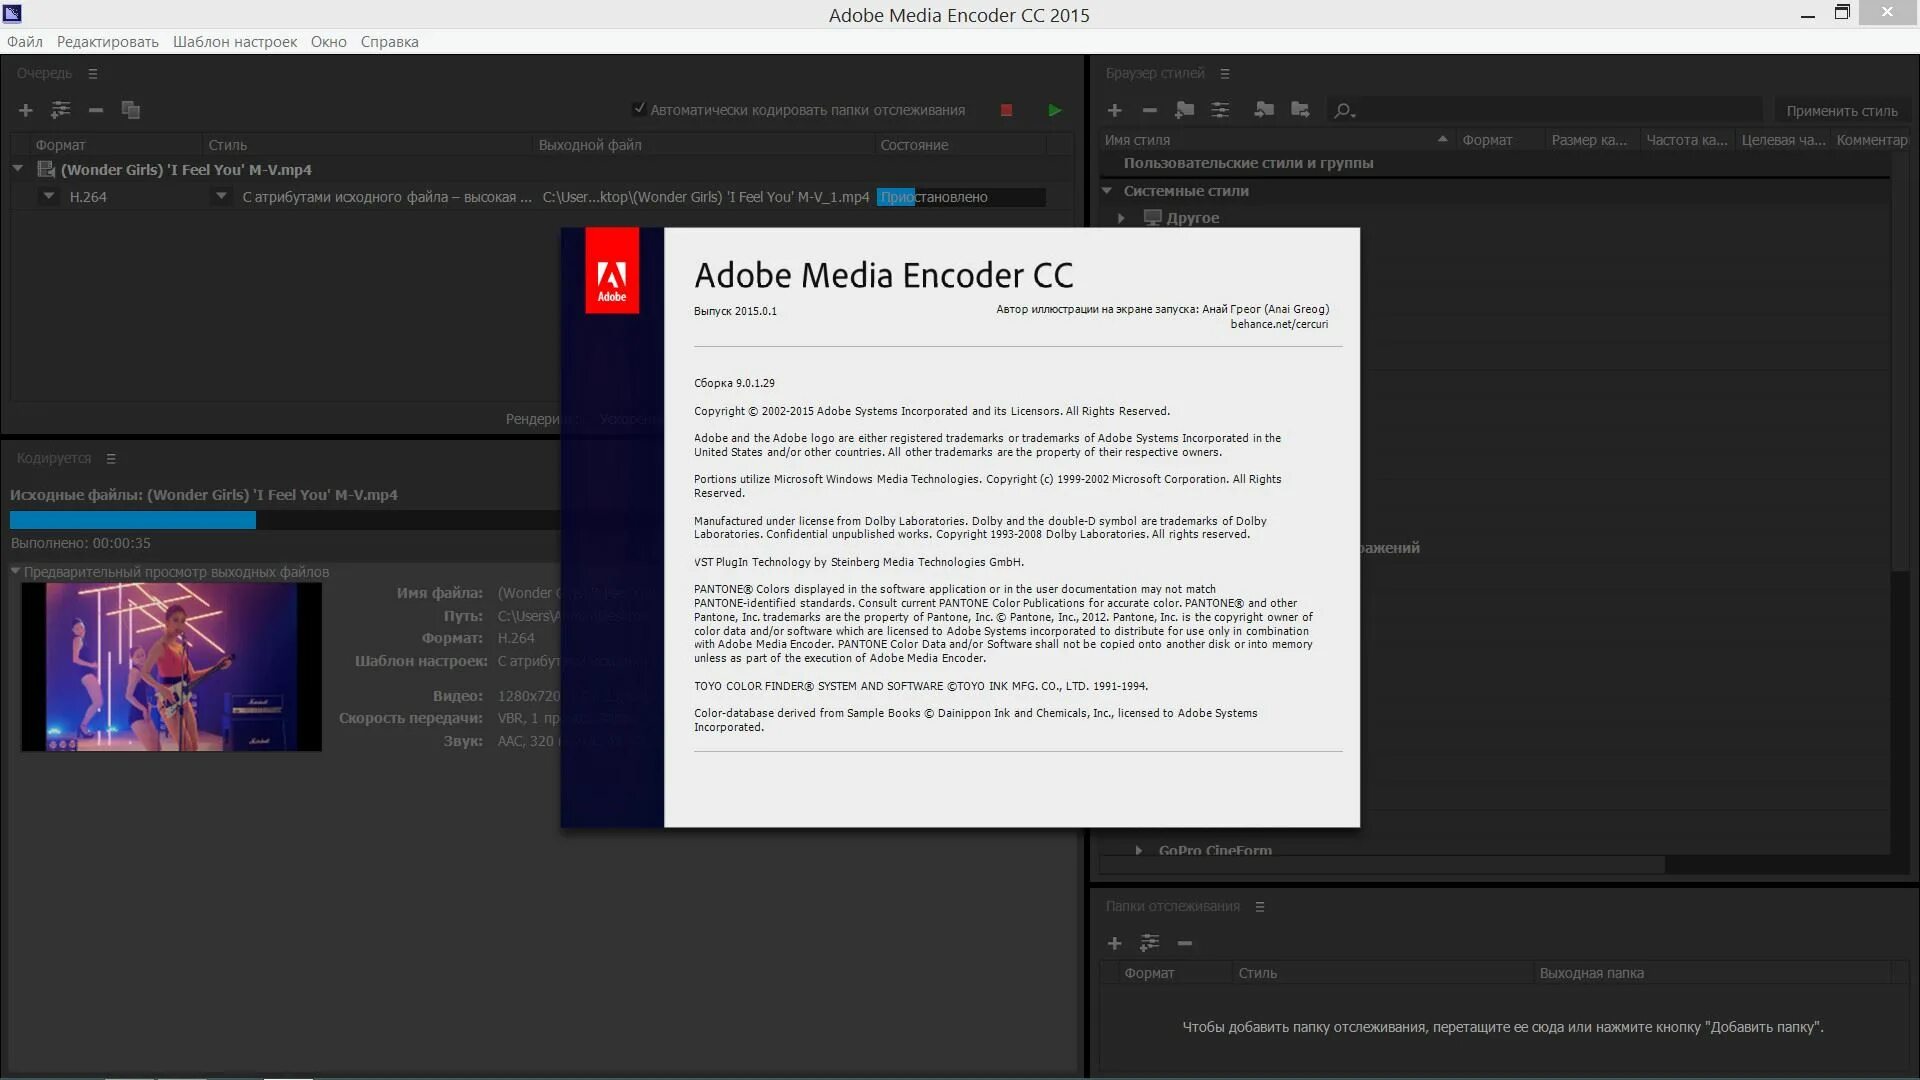The width and height of the screenshot is (1920, 1080).
Task: Click Add Watch Folder plus icon
Action: point(1114,943)
